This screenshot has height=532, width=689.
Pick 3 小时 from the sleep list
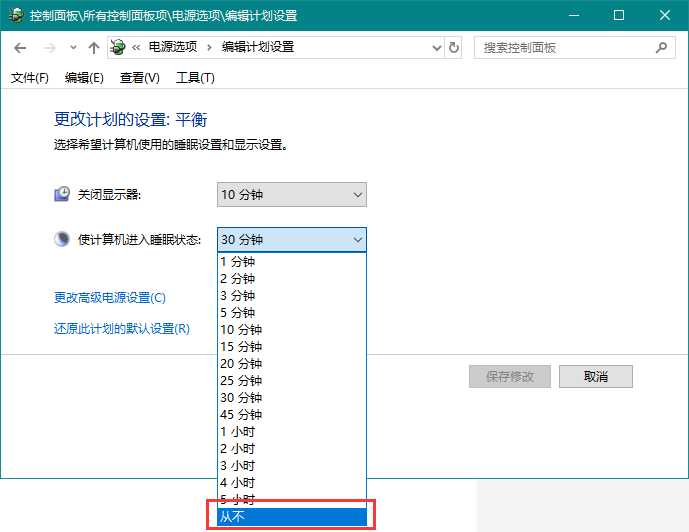pos(292,466)
